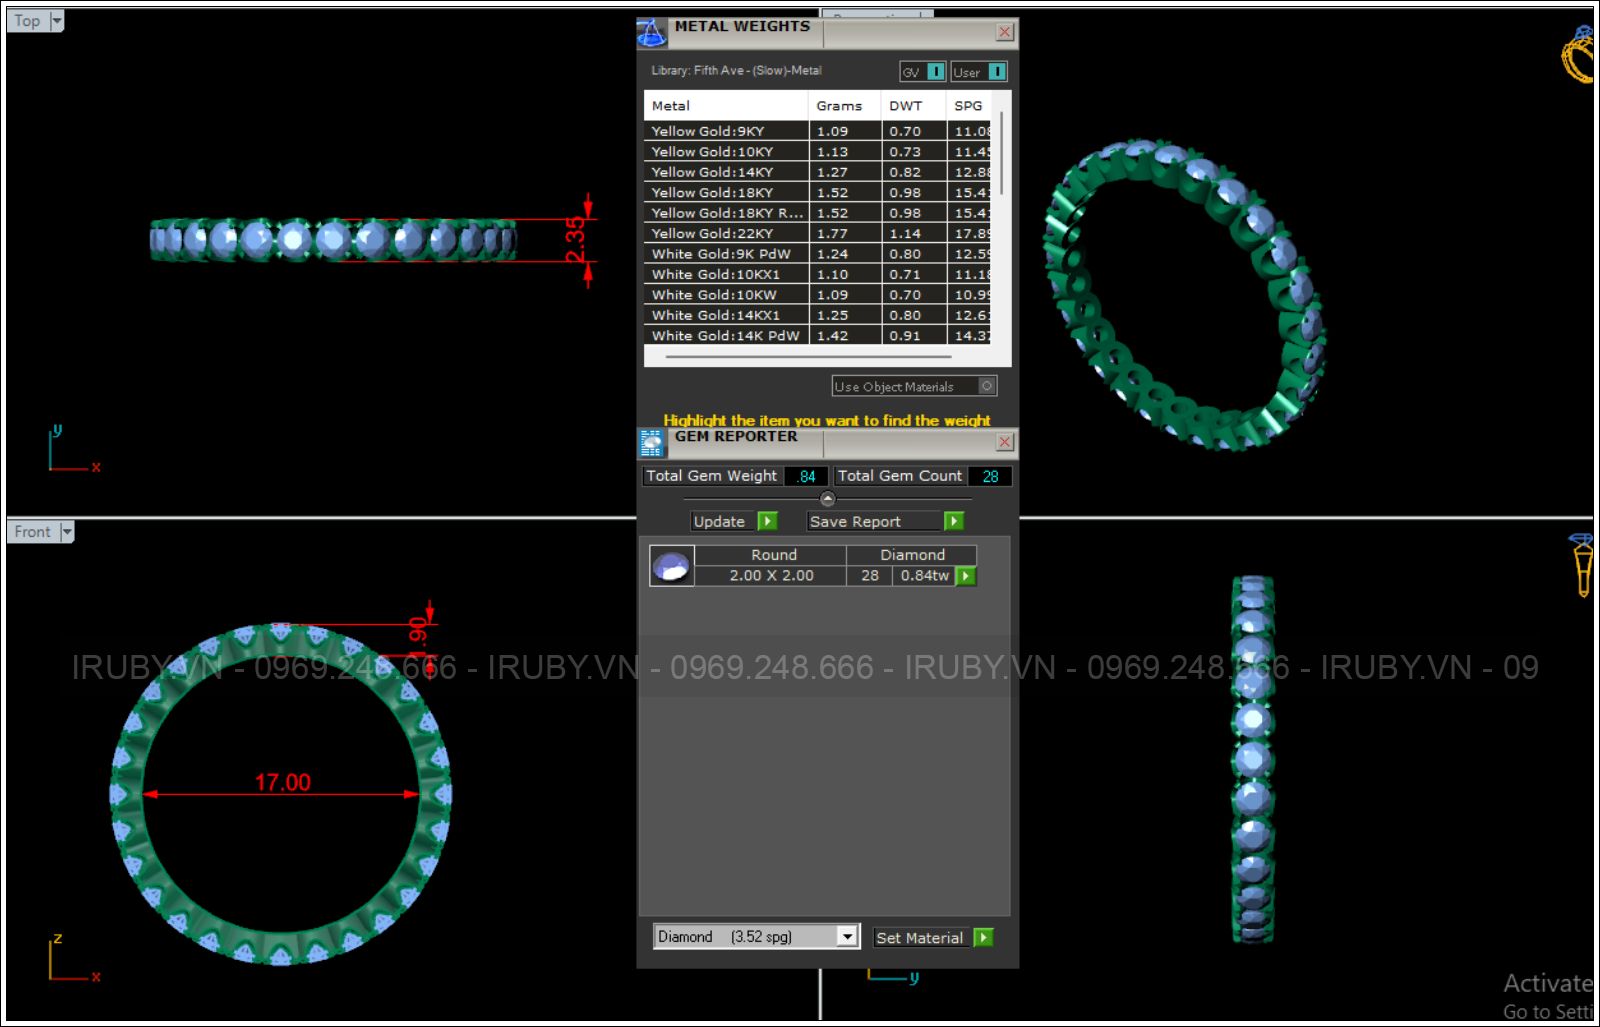The image size is (1600, 1027).
Task: Open the Top viewport dropdown menu
Action: coord(56,21)
